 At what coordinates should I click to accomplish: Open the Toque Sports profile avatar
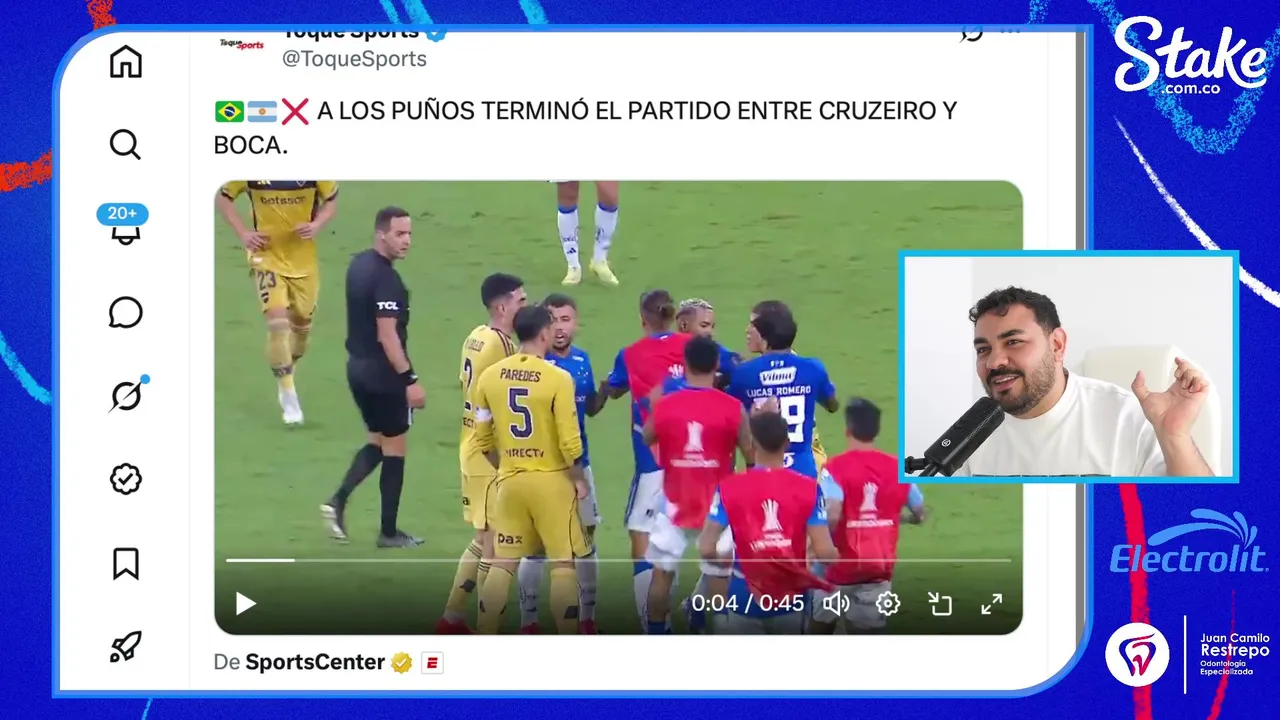(242, 44)
